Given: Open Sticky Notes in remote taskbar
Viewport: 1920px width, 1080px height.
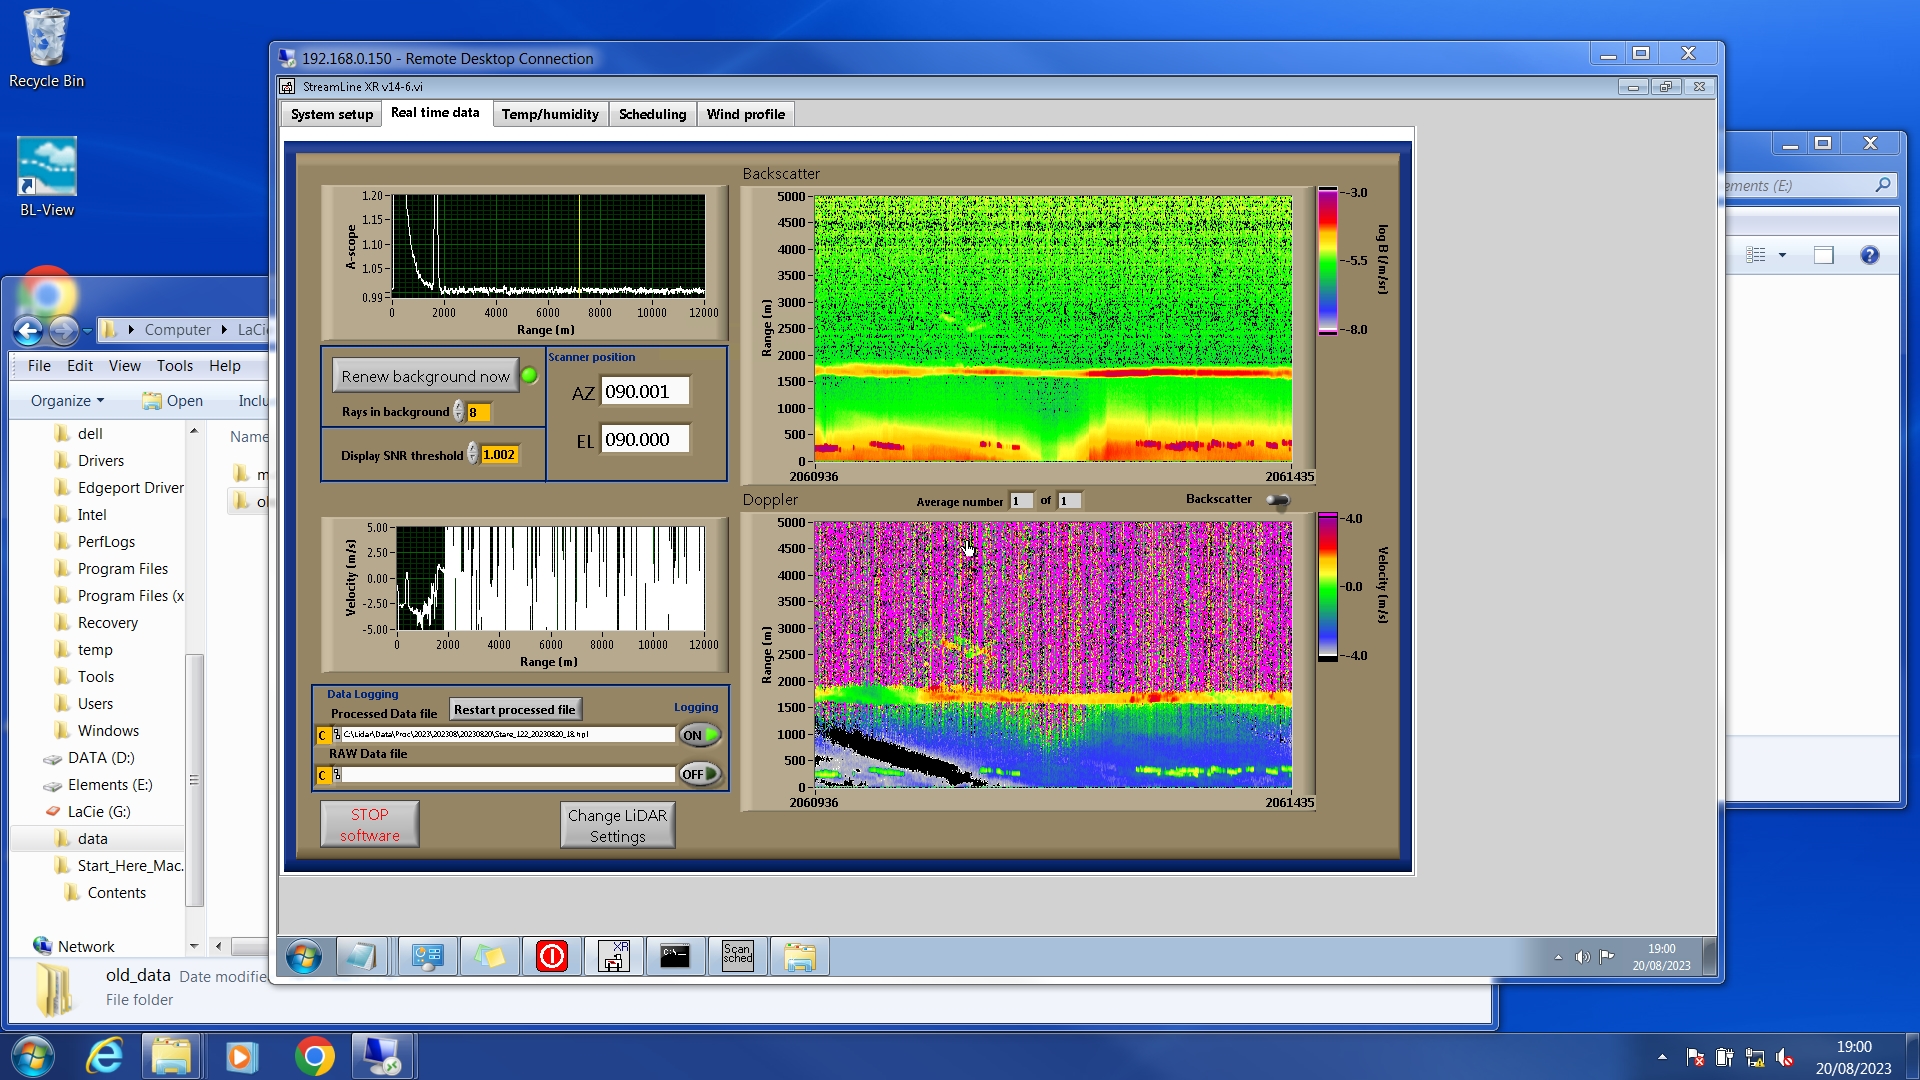Looking at the screenshot, I should click(x=489, y=957).
